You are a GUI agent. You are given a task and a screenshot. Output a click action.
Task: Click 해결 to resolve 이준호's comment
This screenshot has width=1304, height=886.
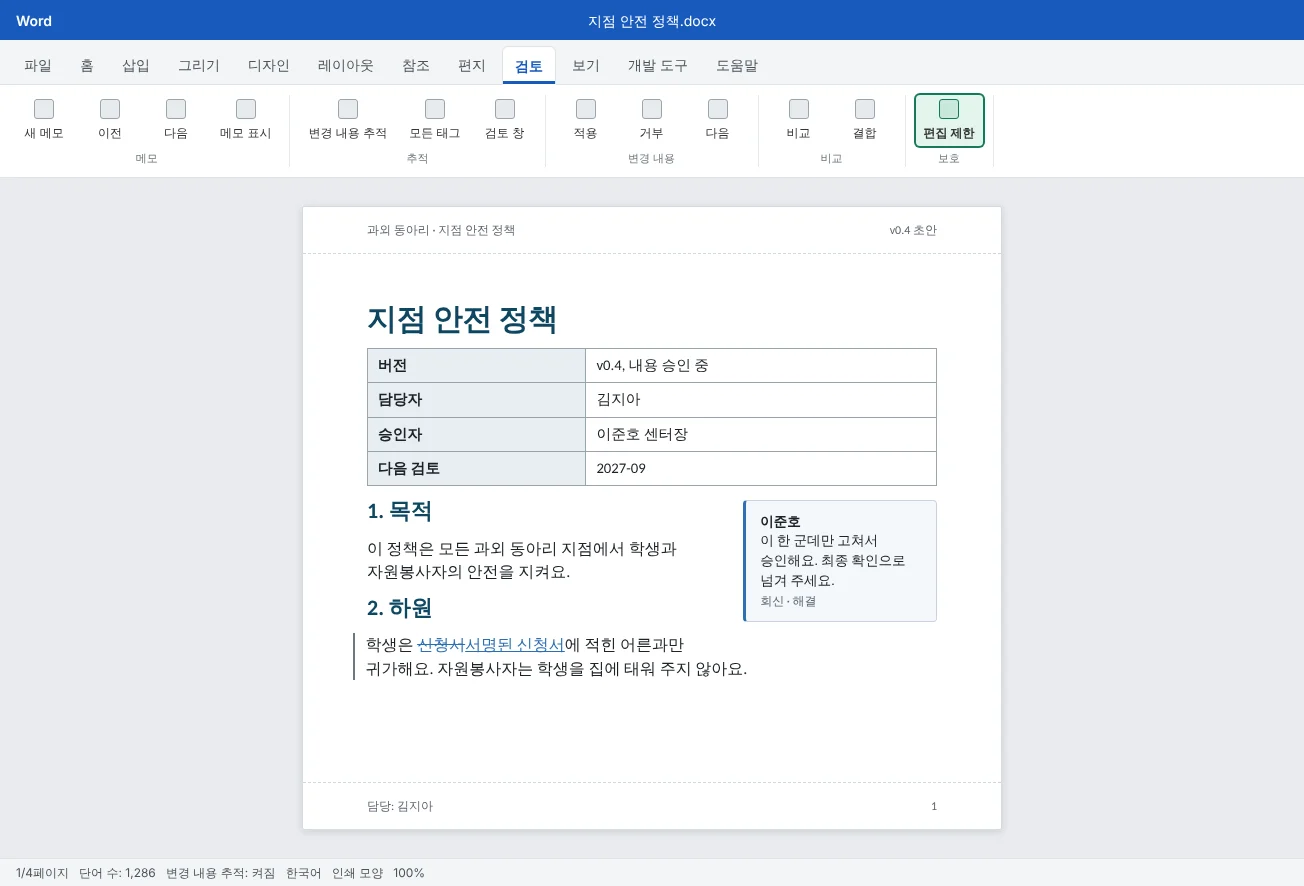click(804, 601)
